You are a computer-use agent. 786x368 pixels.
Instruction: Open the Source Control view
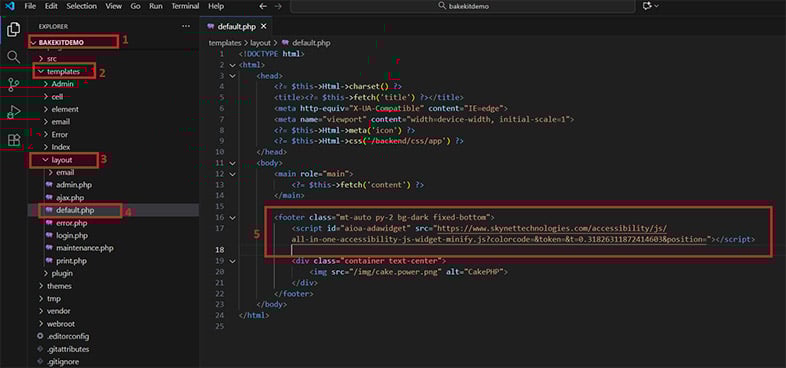pos(14,84)
